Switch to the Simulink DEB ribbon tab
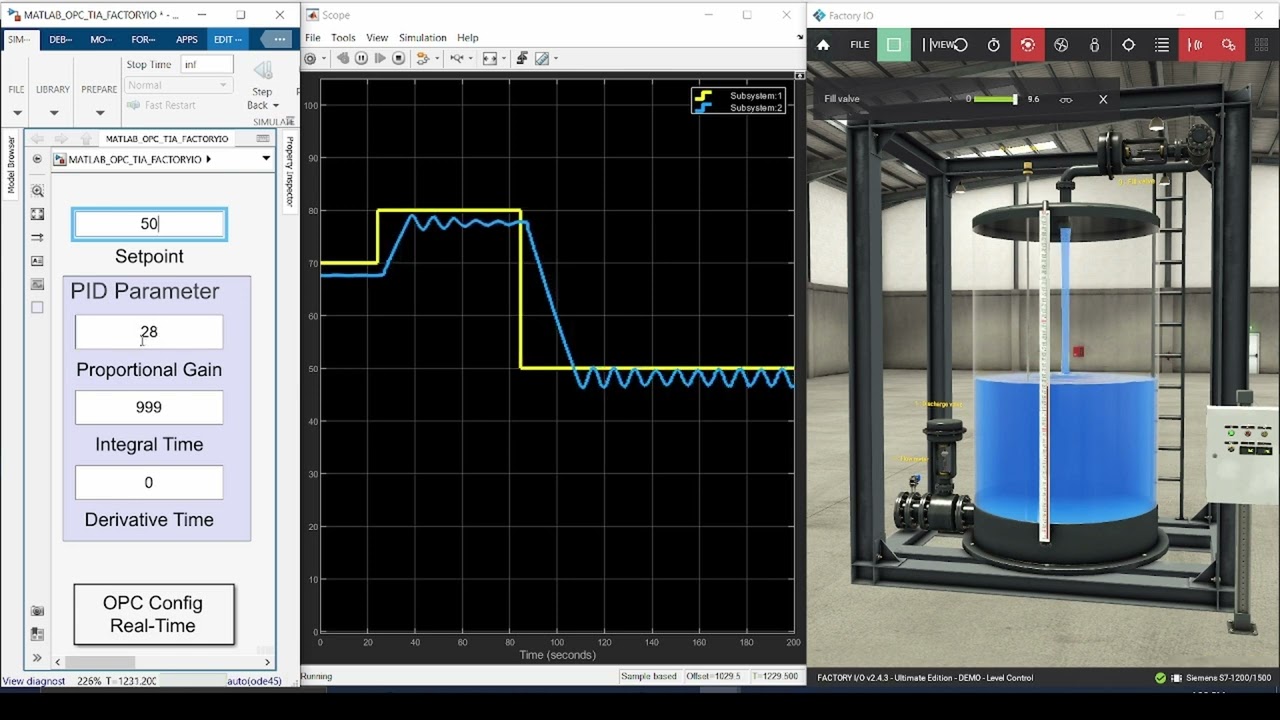This screenshot has height=720, width=1280. [x=60, y=40]
